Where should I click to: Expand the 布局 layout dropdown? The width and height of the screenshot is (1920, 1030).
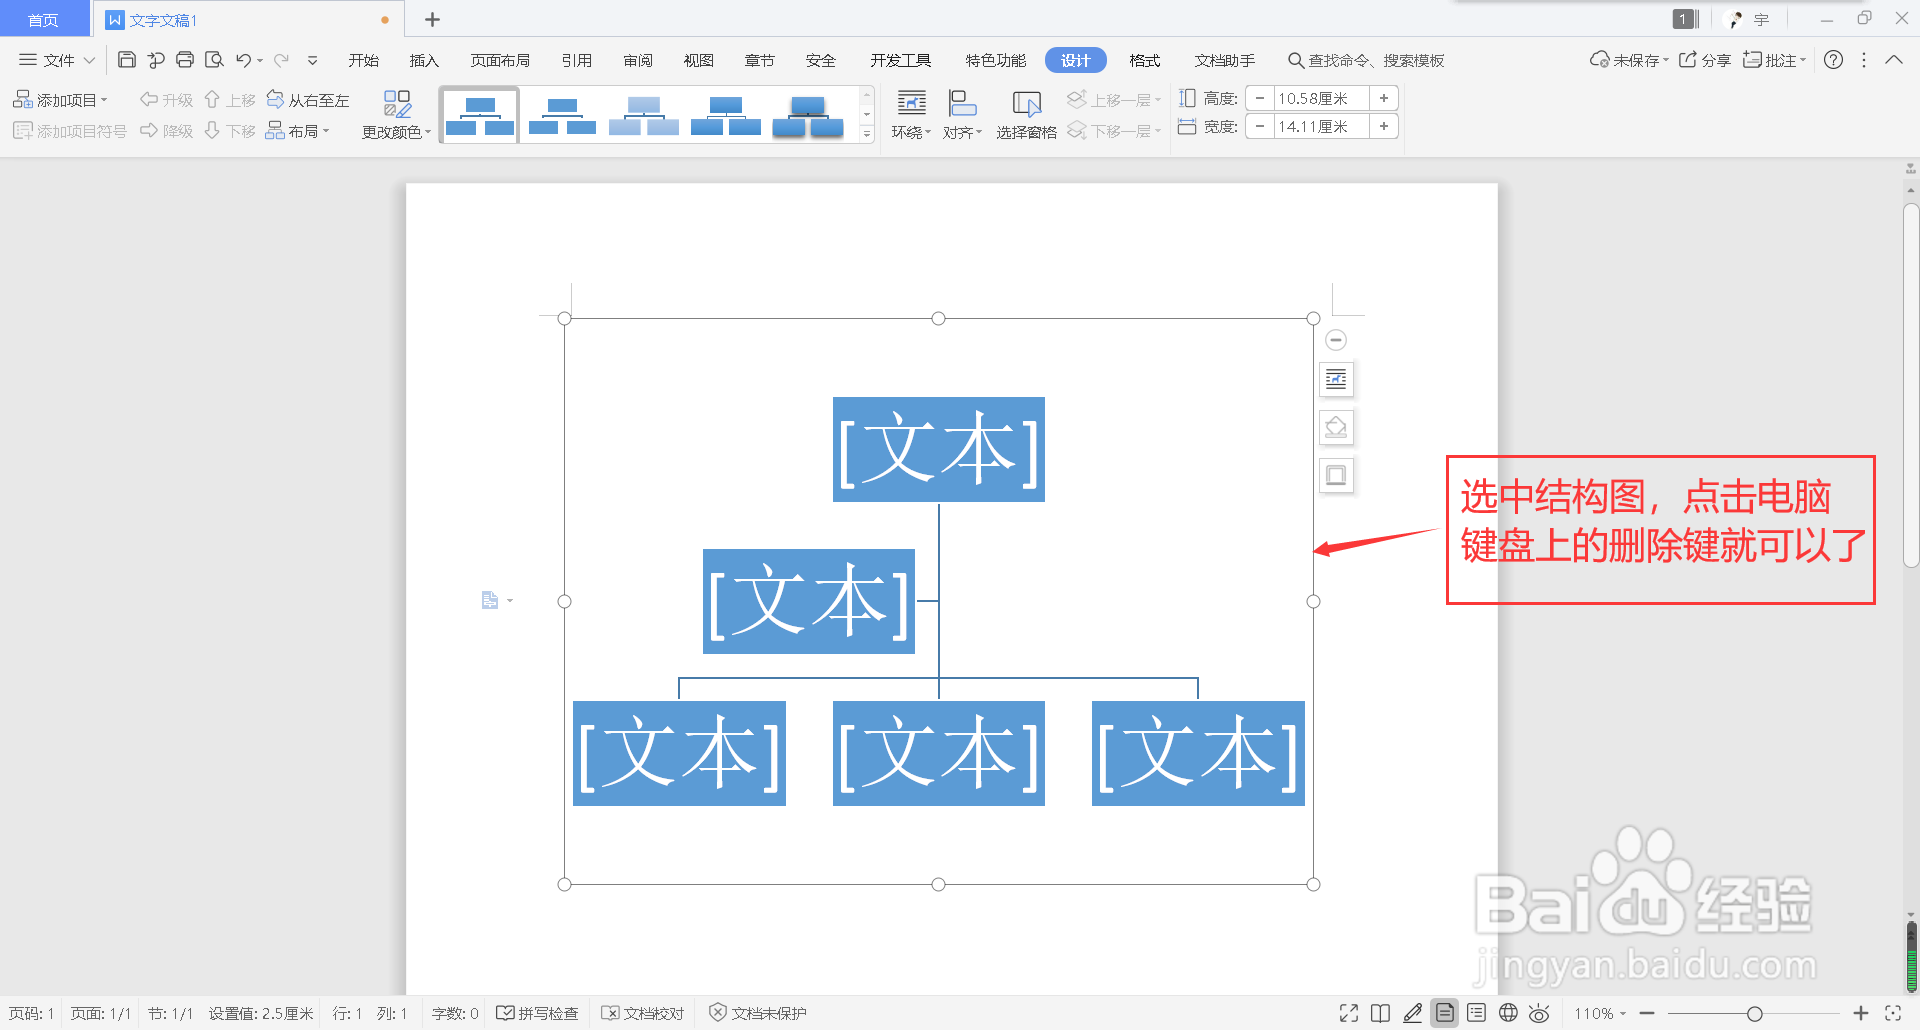(298, 130)
